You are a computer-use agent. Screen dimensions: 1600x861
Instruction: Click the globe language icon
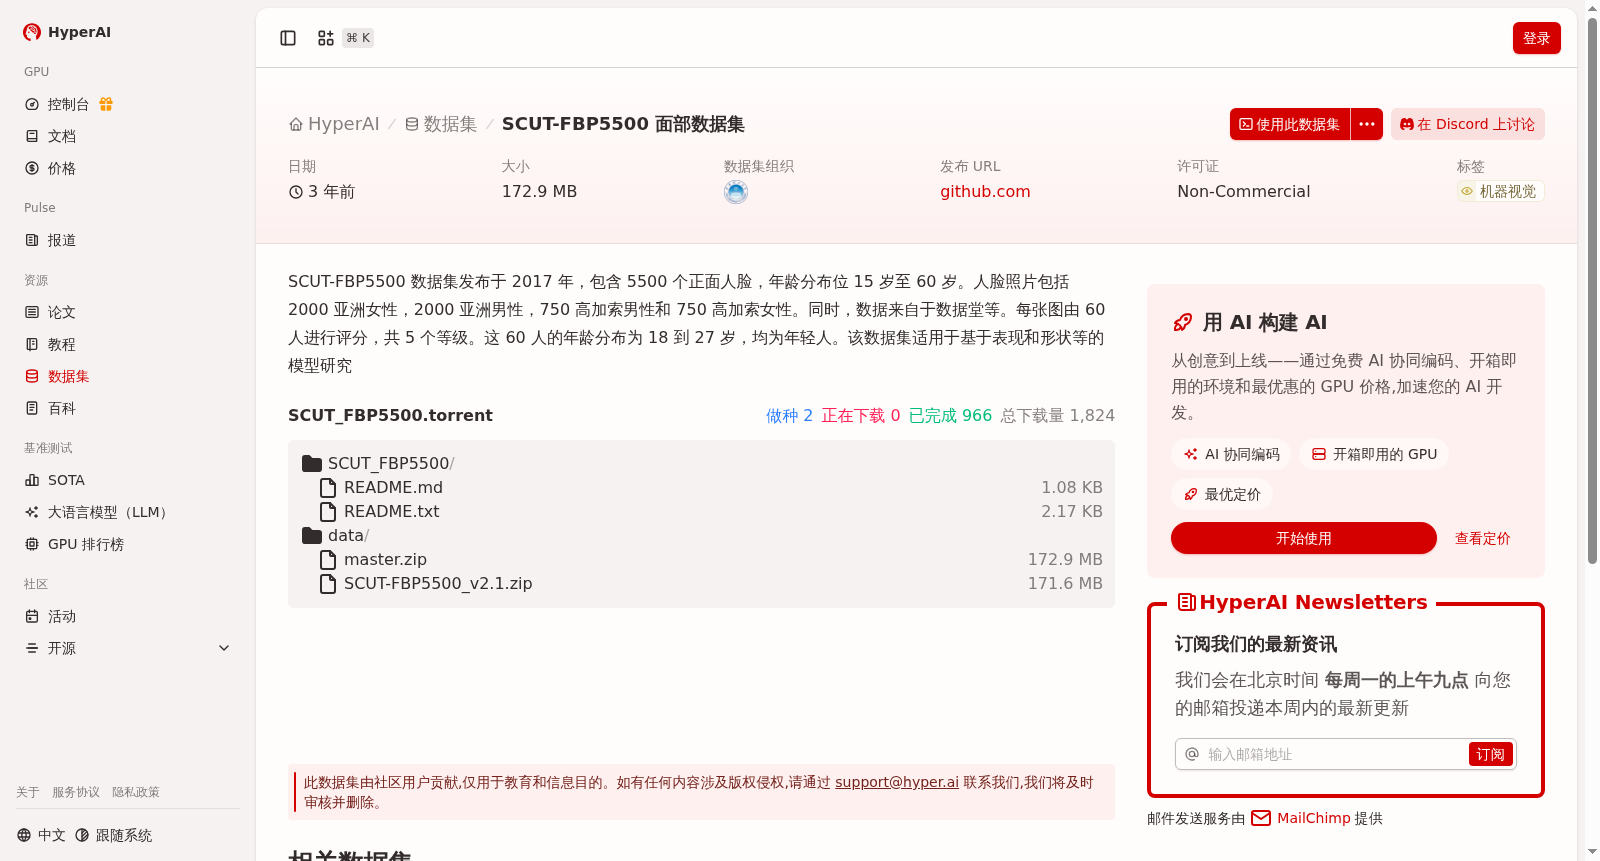(x=24, y=835)
